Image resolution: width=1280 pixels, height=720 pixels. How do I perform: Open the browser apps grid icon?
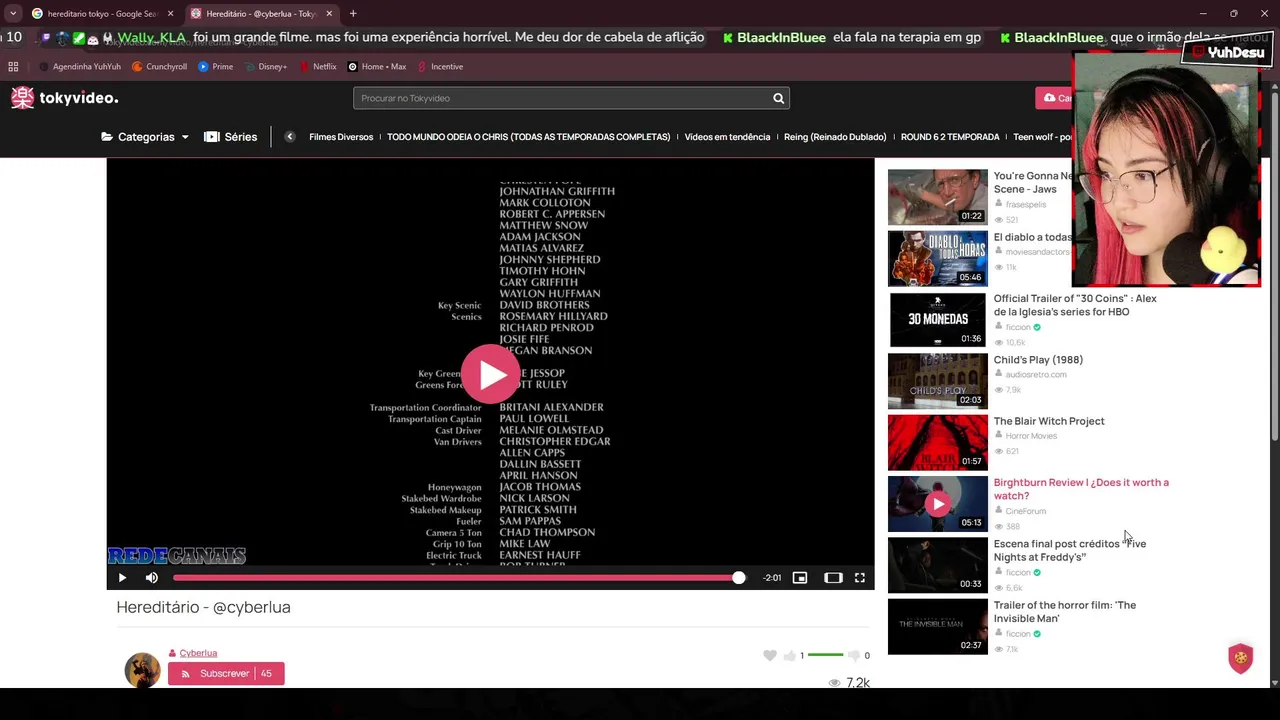pos(13,67)
